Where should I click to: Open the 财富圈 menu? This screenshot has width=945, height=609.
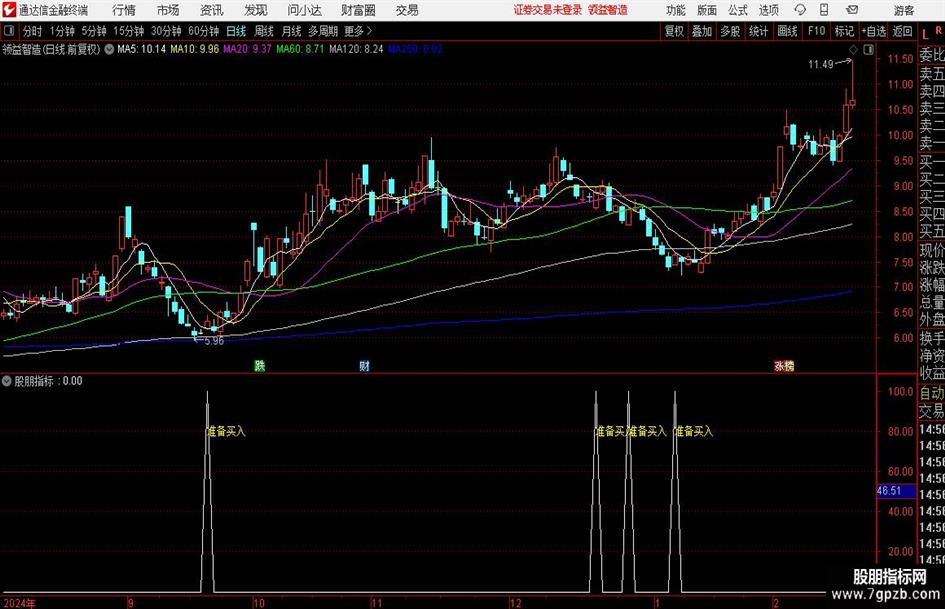358,10
